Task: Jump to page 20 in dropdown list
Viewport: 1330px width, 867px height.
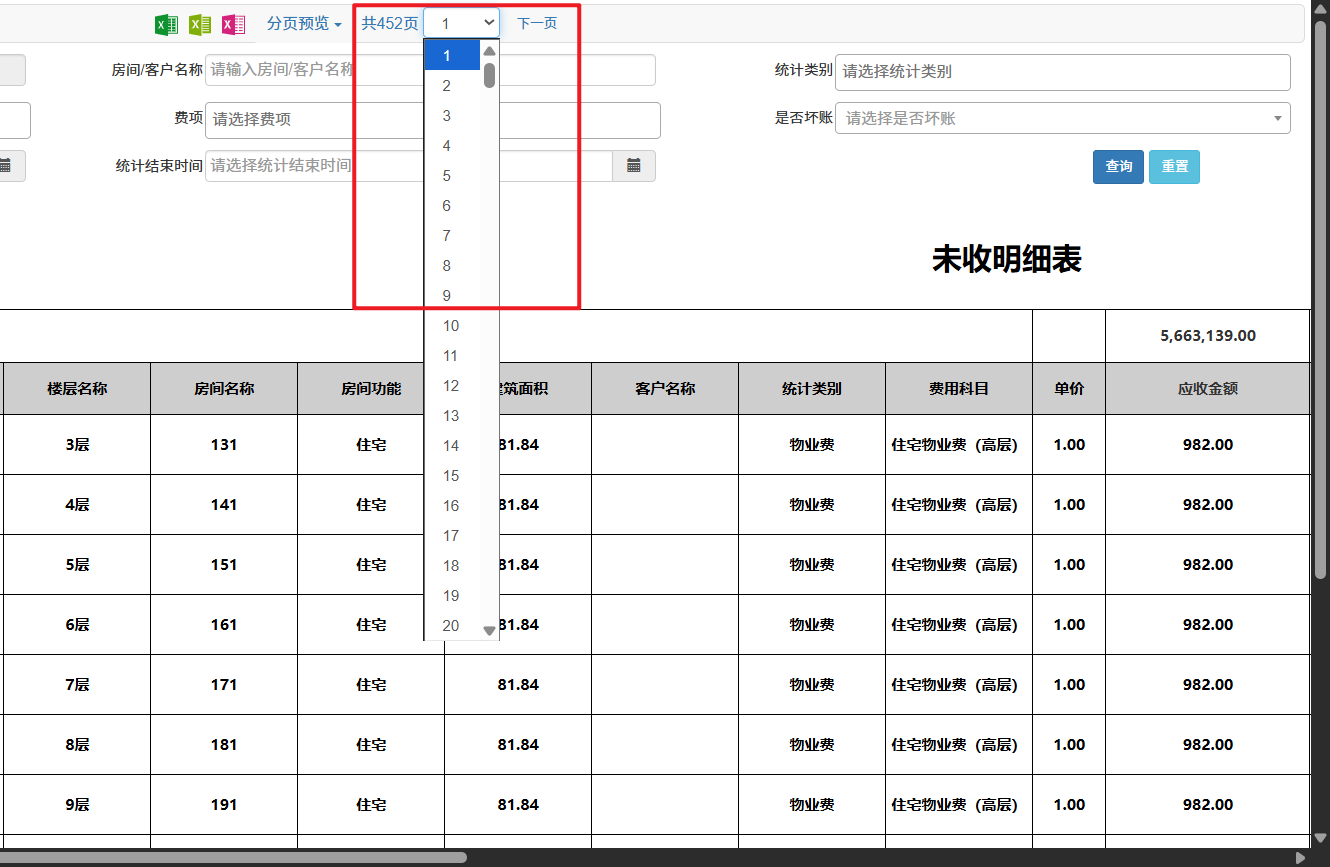Action: (x=453, y=626)
